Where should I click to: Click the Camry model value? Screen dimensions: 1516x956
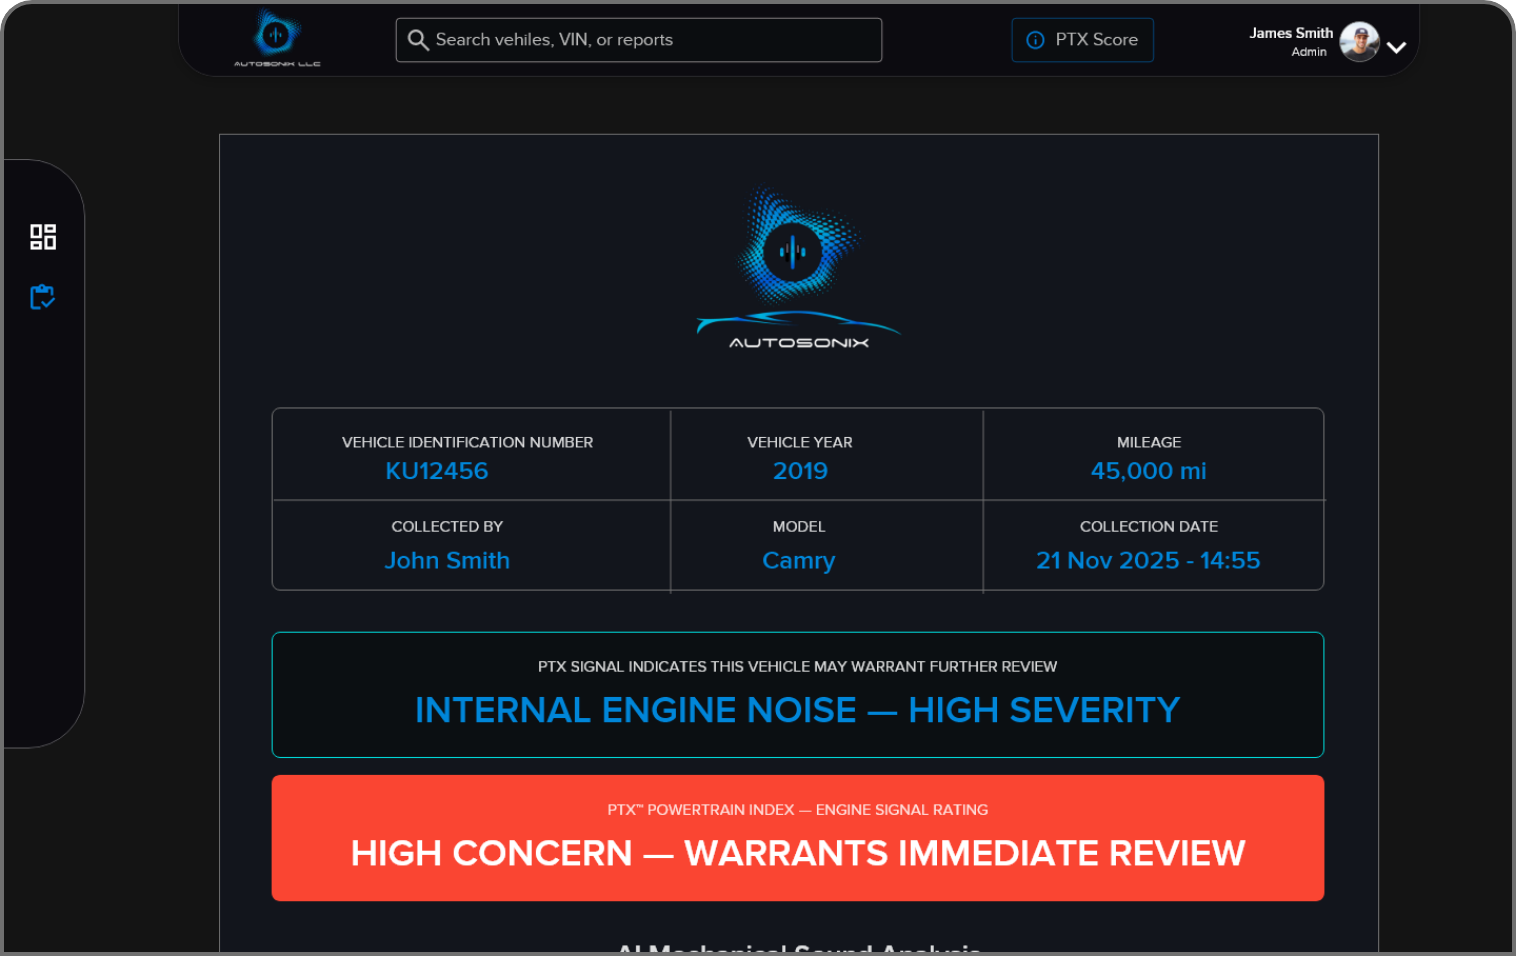(x=798, y=560)
